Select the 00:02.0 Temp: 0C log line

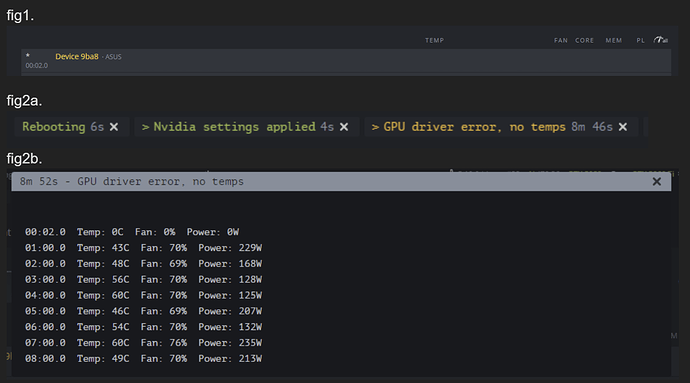click(132, 232)
